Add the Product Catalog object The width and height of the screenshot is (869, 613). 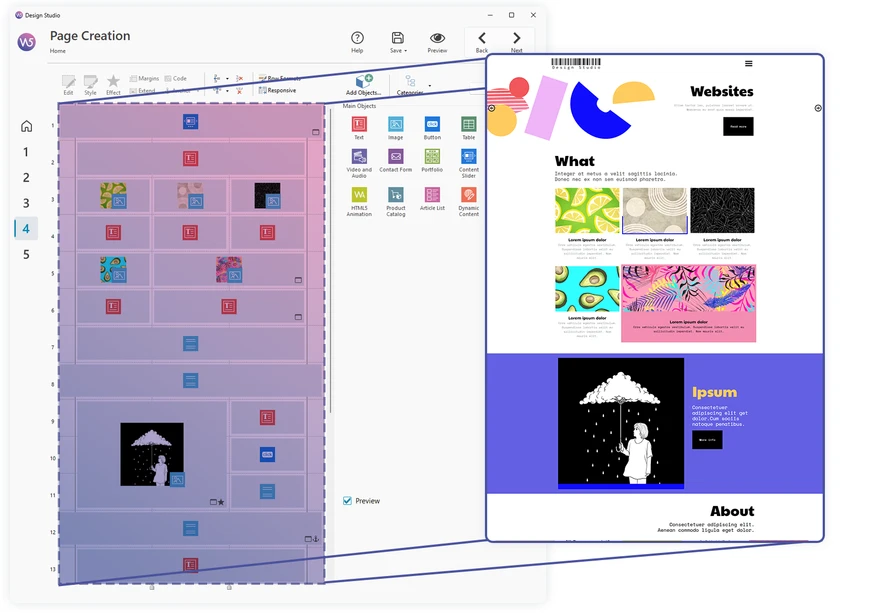pyautogui.click(x=397, y=195)
